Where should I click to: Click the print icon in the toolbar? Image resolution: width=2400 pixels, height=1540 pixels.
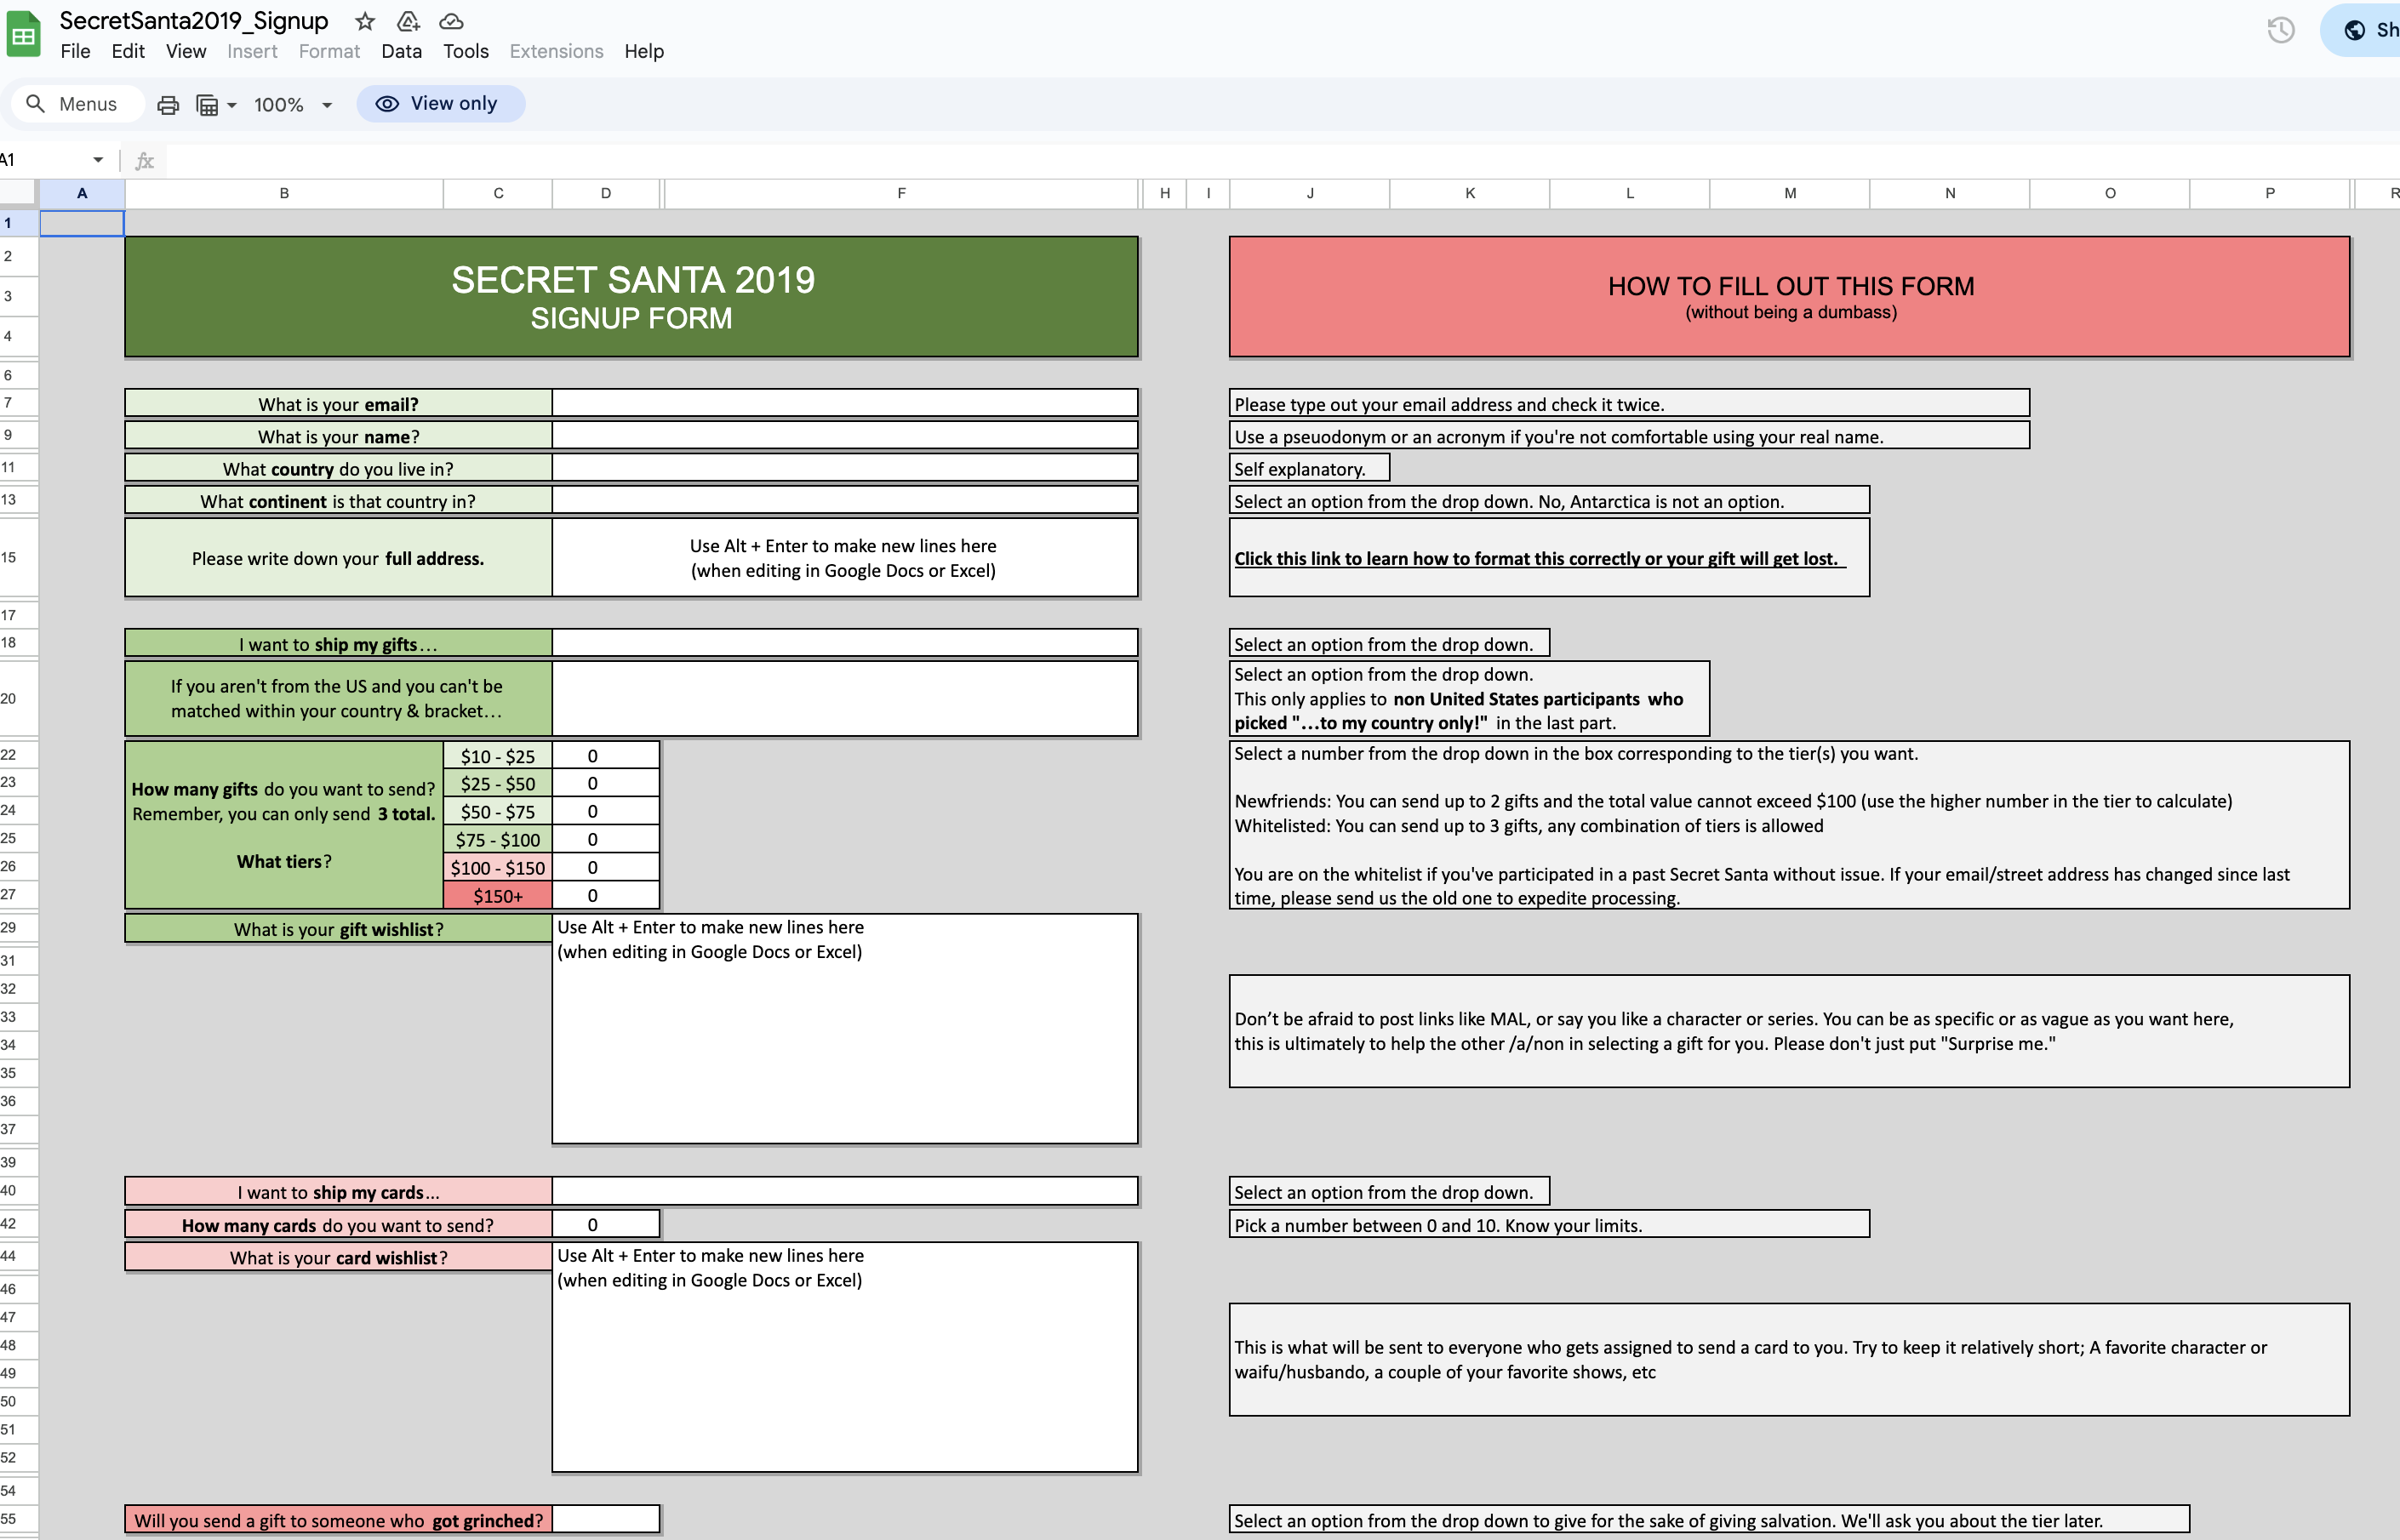[168, 105]
